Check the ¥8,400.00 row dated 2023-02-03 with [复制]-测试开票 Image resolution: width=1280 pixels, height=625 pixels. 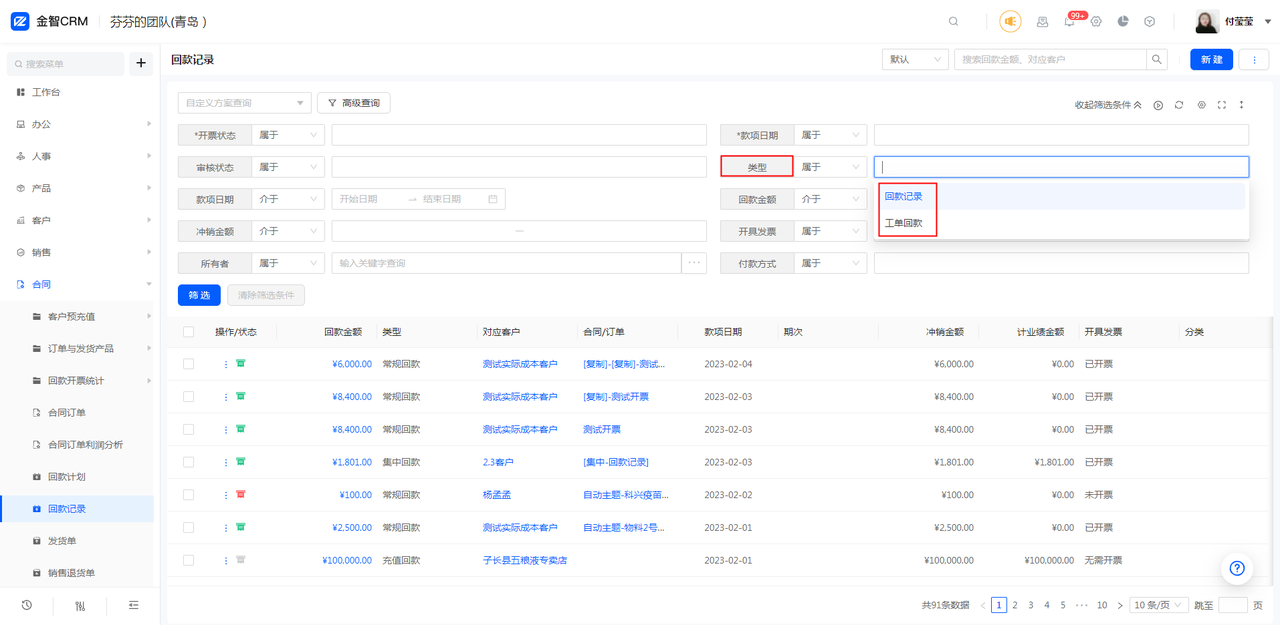click(x=188, y=397)
